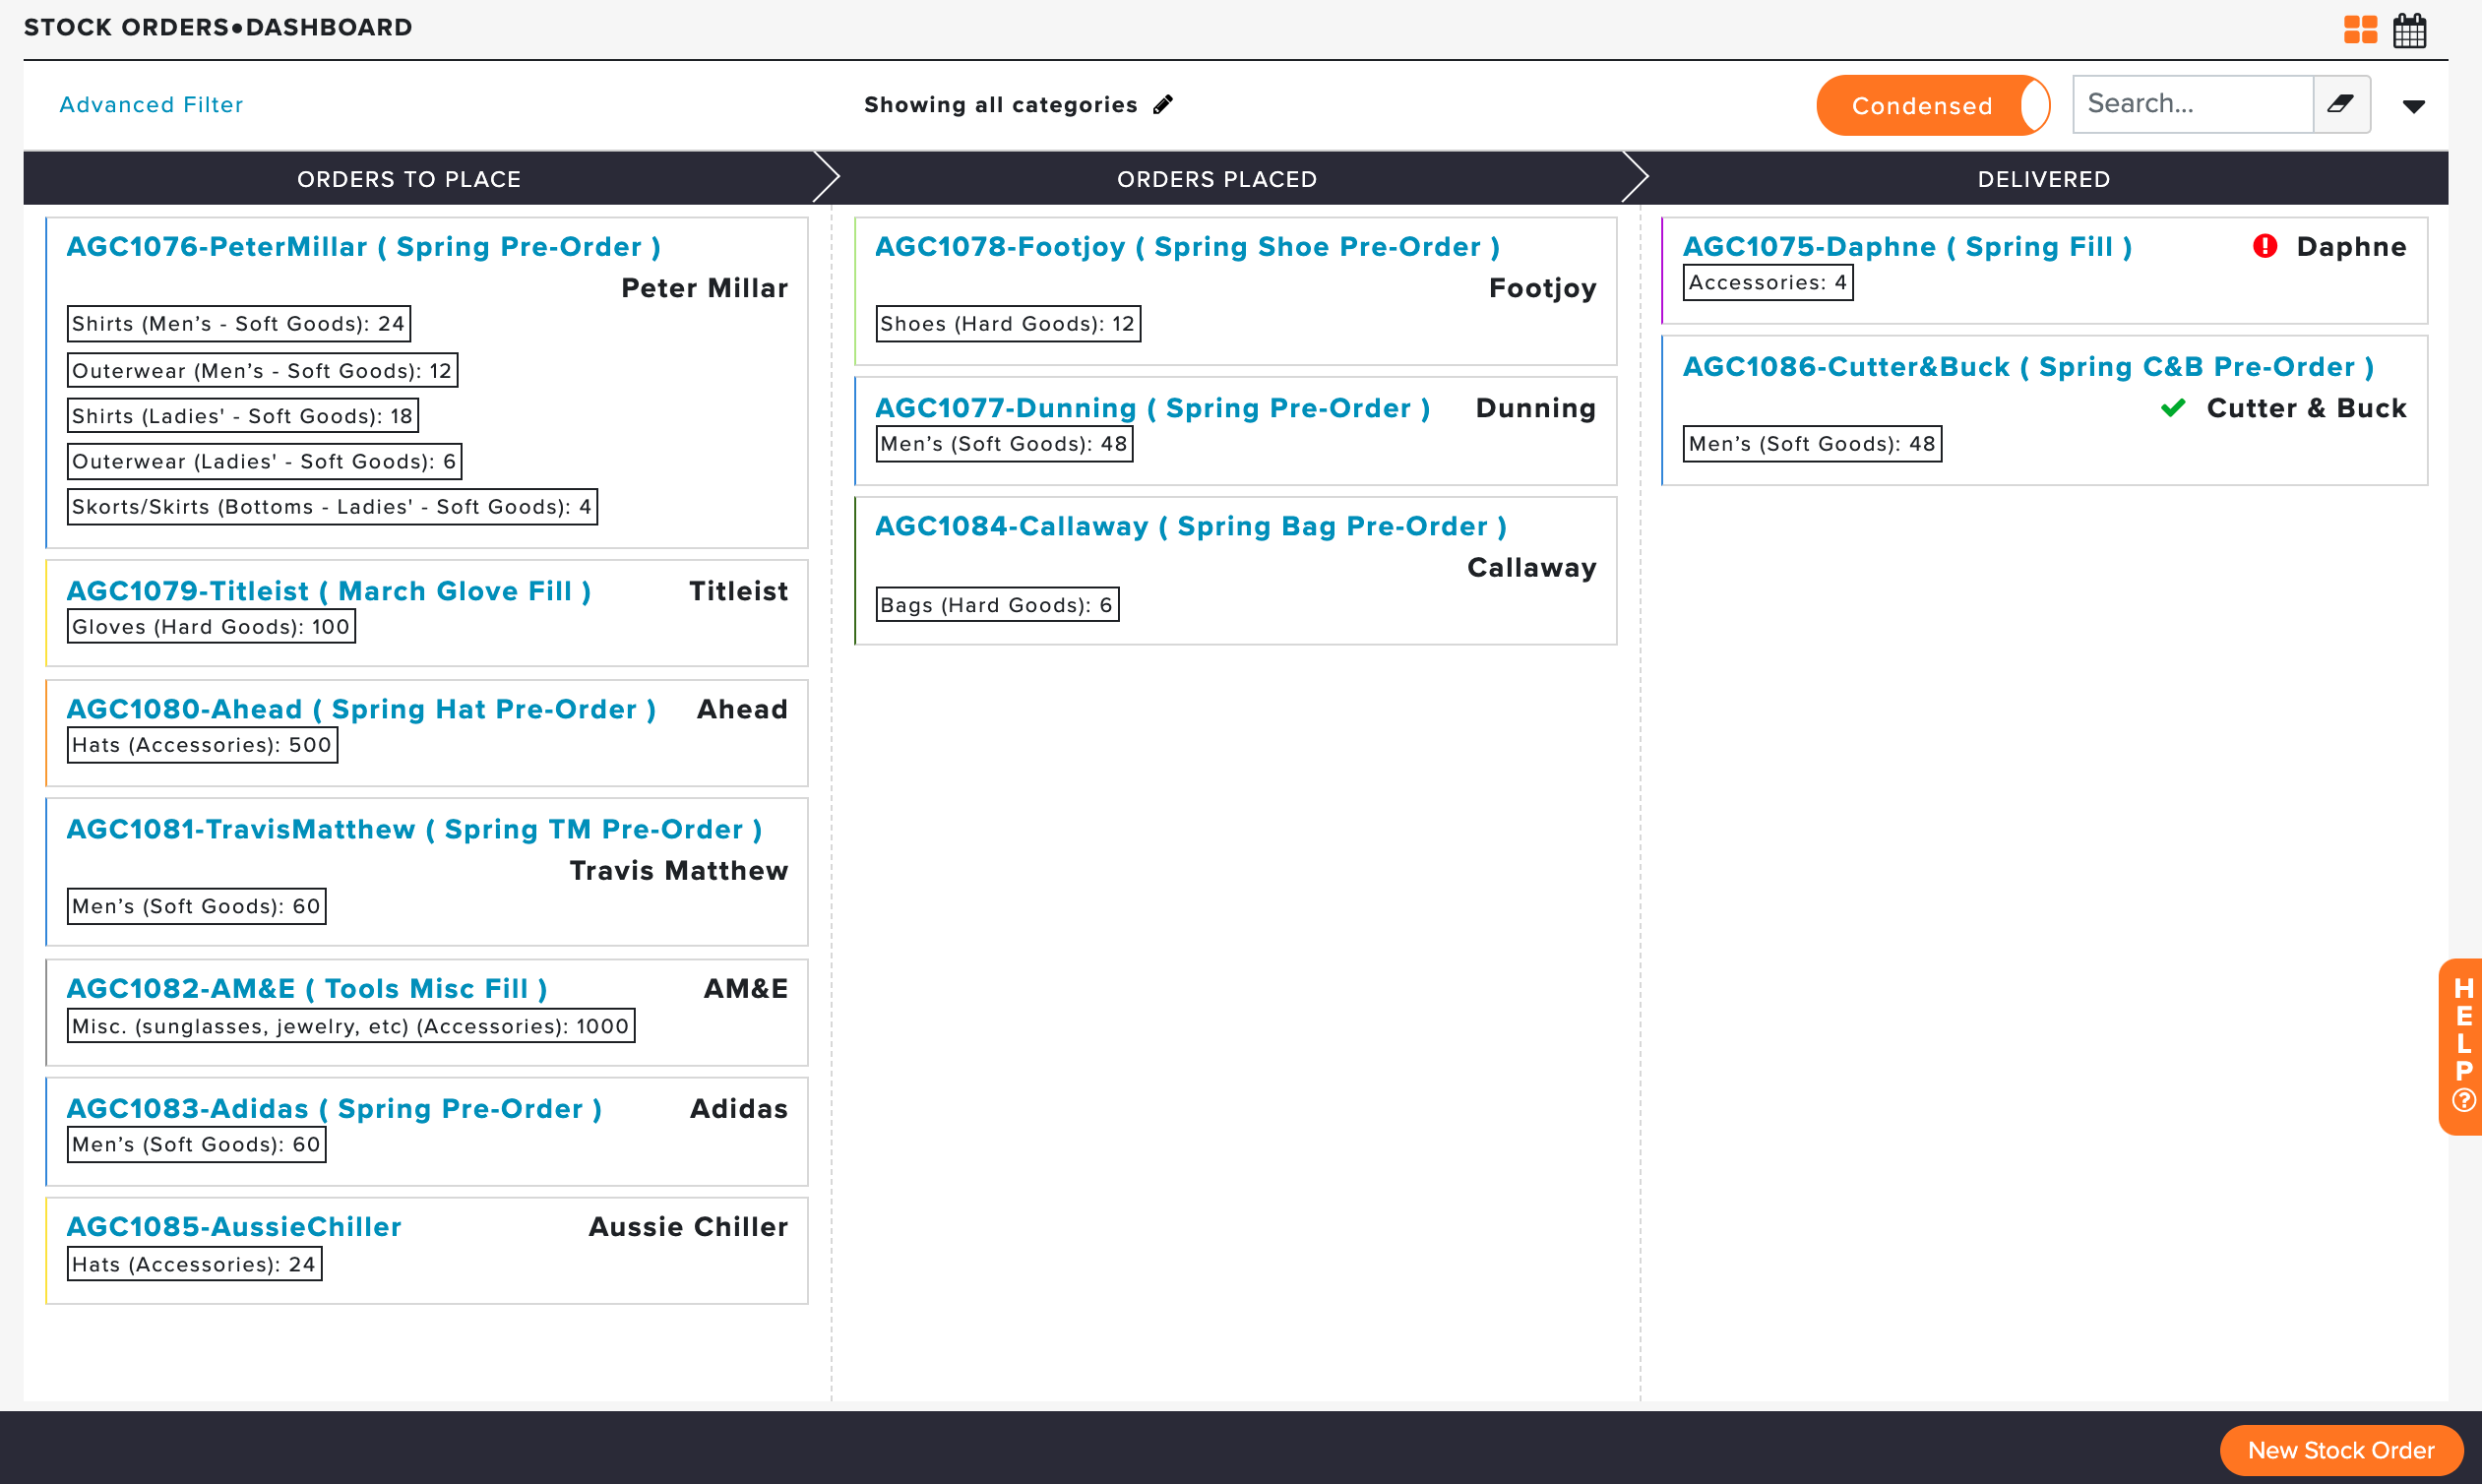Click 'Shirts (Men's - Soft Goods): 24' tag
The height and width of the screenshot is (1484, 2482).
[x=239, y=324]
